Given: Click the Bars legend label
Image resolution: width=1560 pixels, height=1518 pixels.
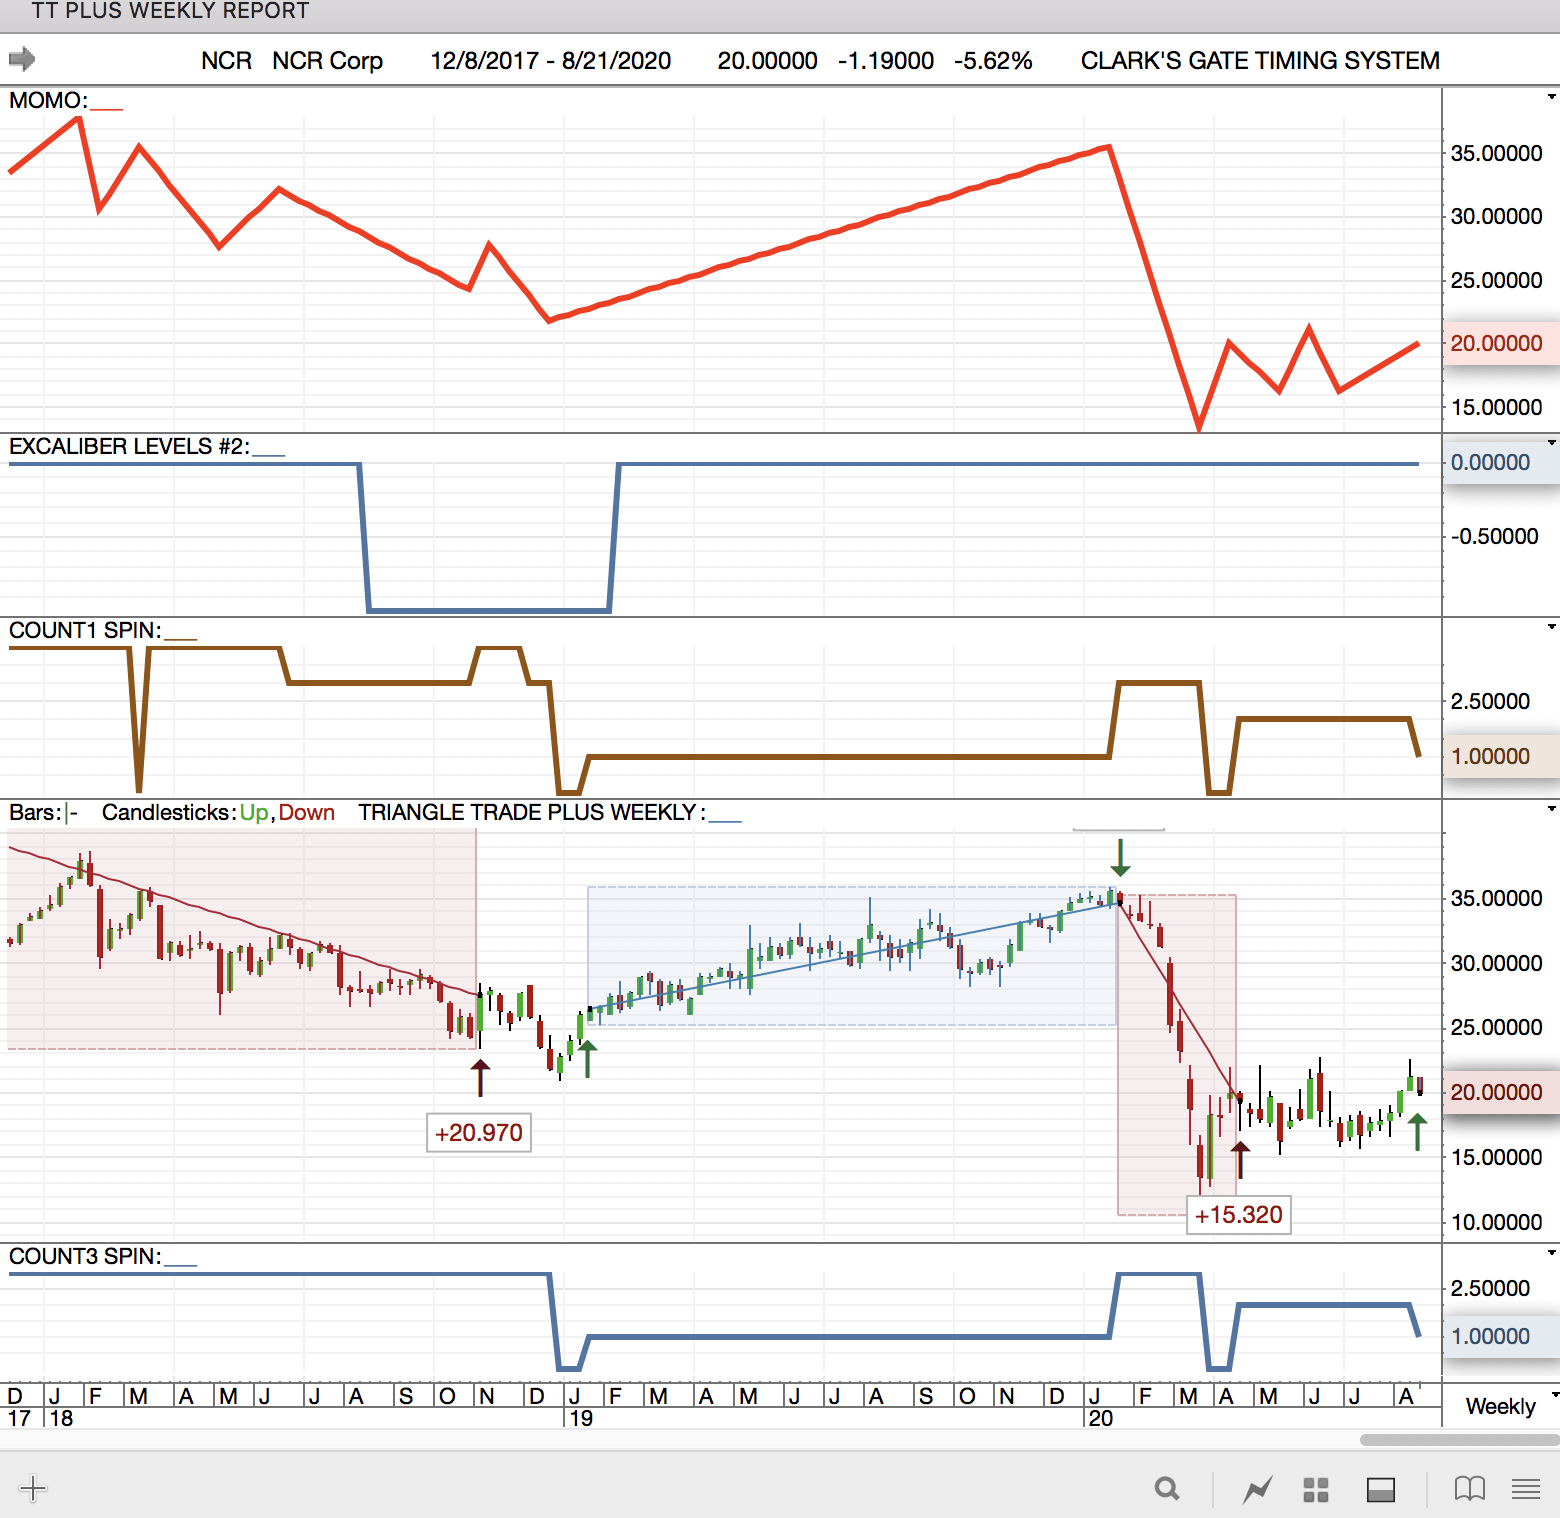Looking at the screenshot, I should [x=35, y=812].
